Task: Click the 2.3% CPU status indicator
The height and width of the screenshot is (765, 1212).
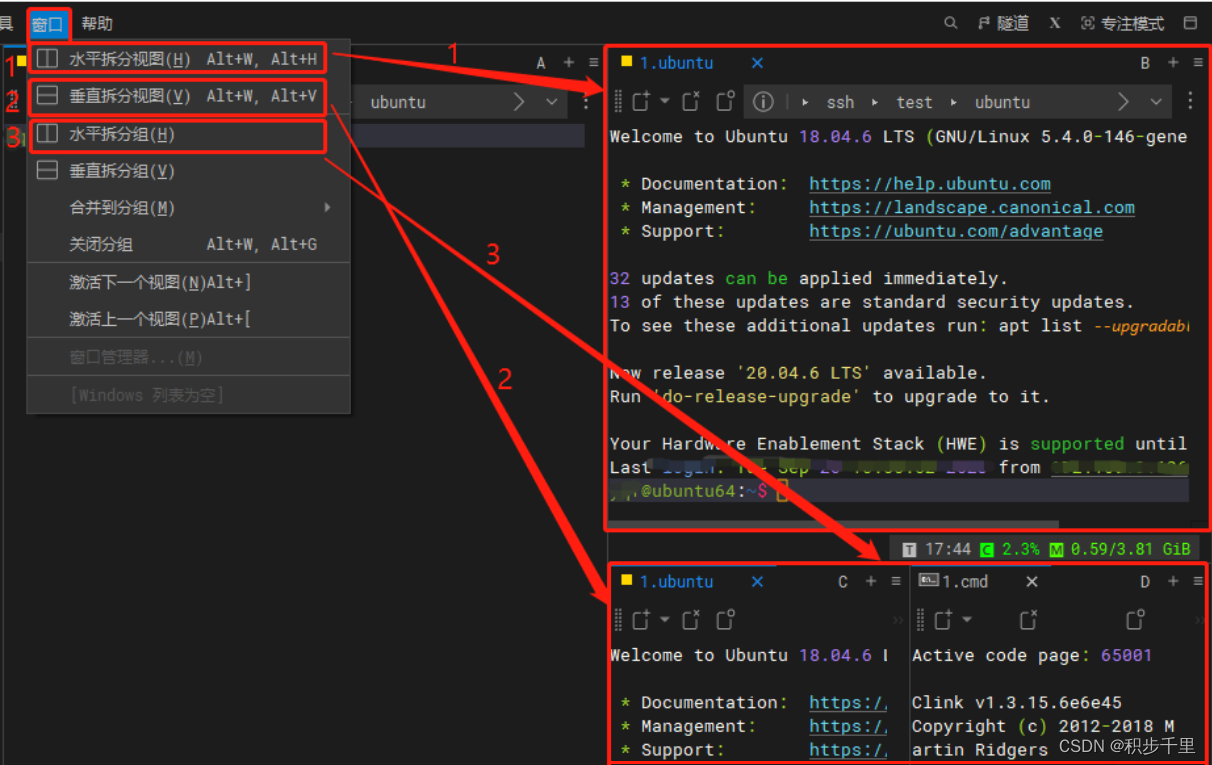Action: click(x=1010, y=549)
